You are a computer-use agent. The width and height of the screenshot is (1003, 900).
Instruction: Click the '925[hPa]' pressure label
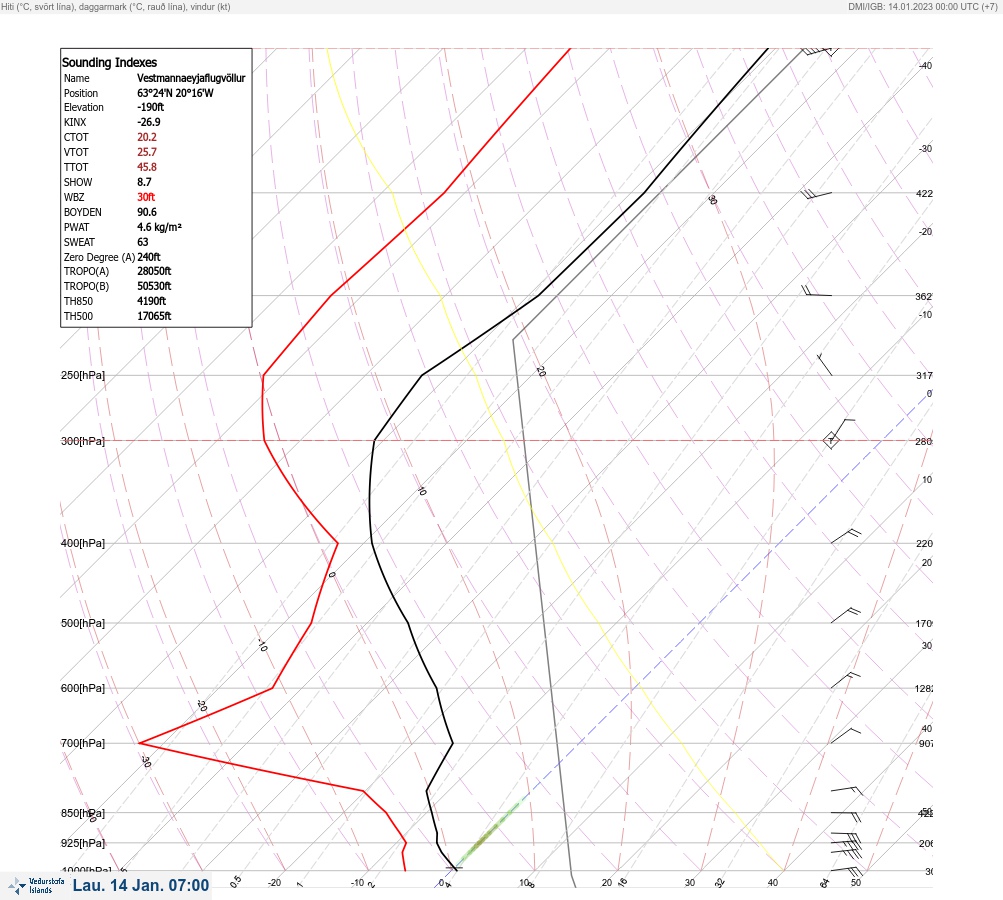pyautogui.click(x=83, y=843)
